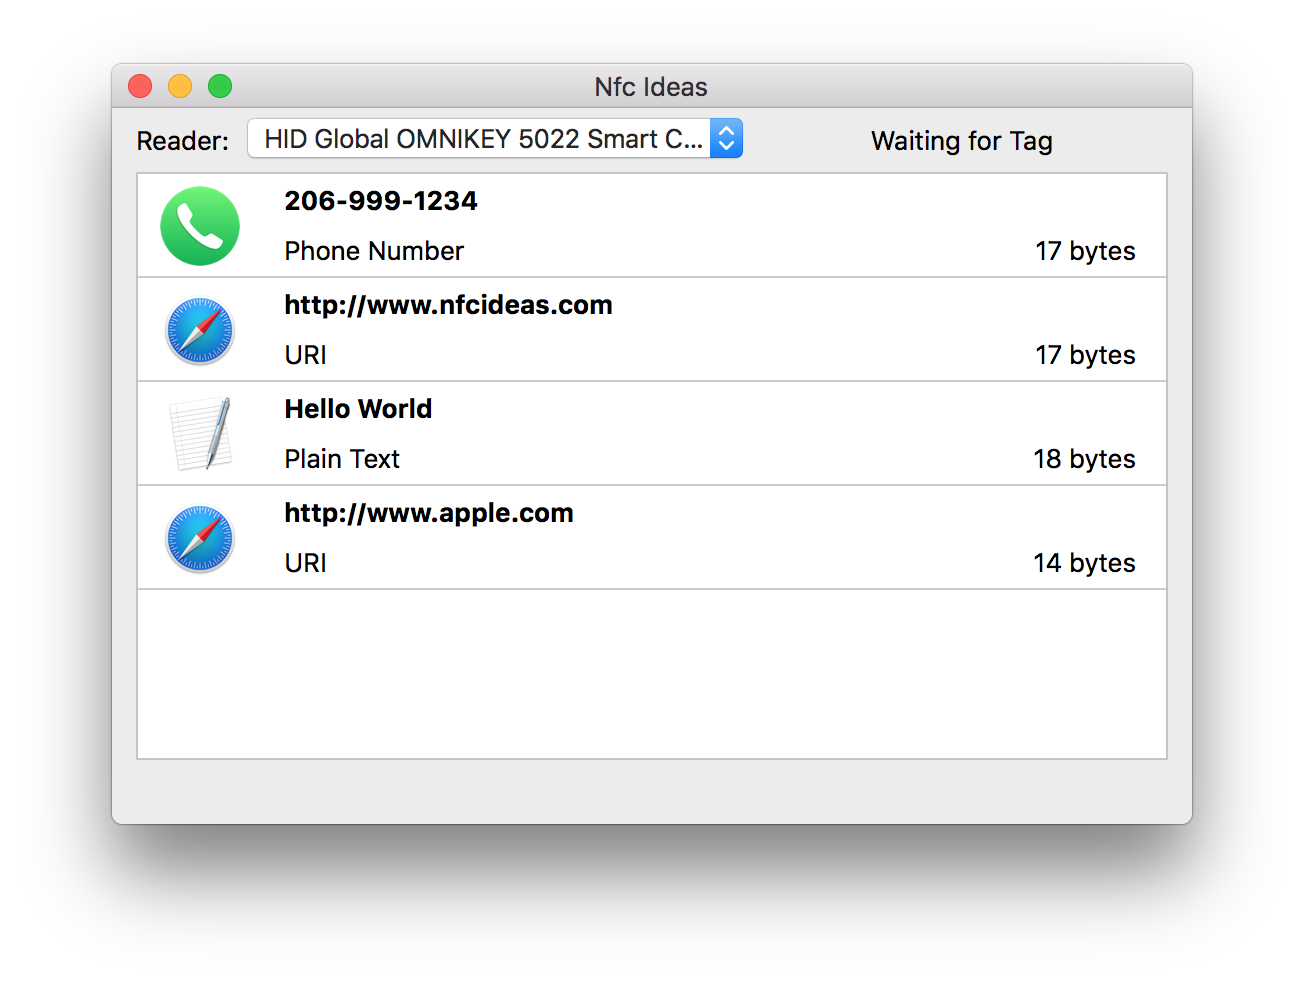1304x984 pixels.
Task: Click the 17 bytes label on the phone record
Action: pos(1085,251)
